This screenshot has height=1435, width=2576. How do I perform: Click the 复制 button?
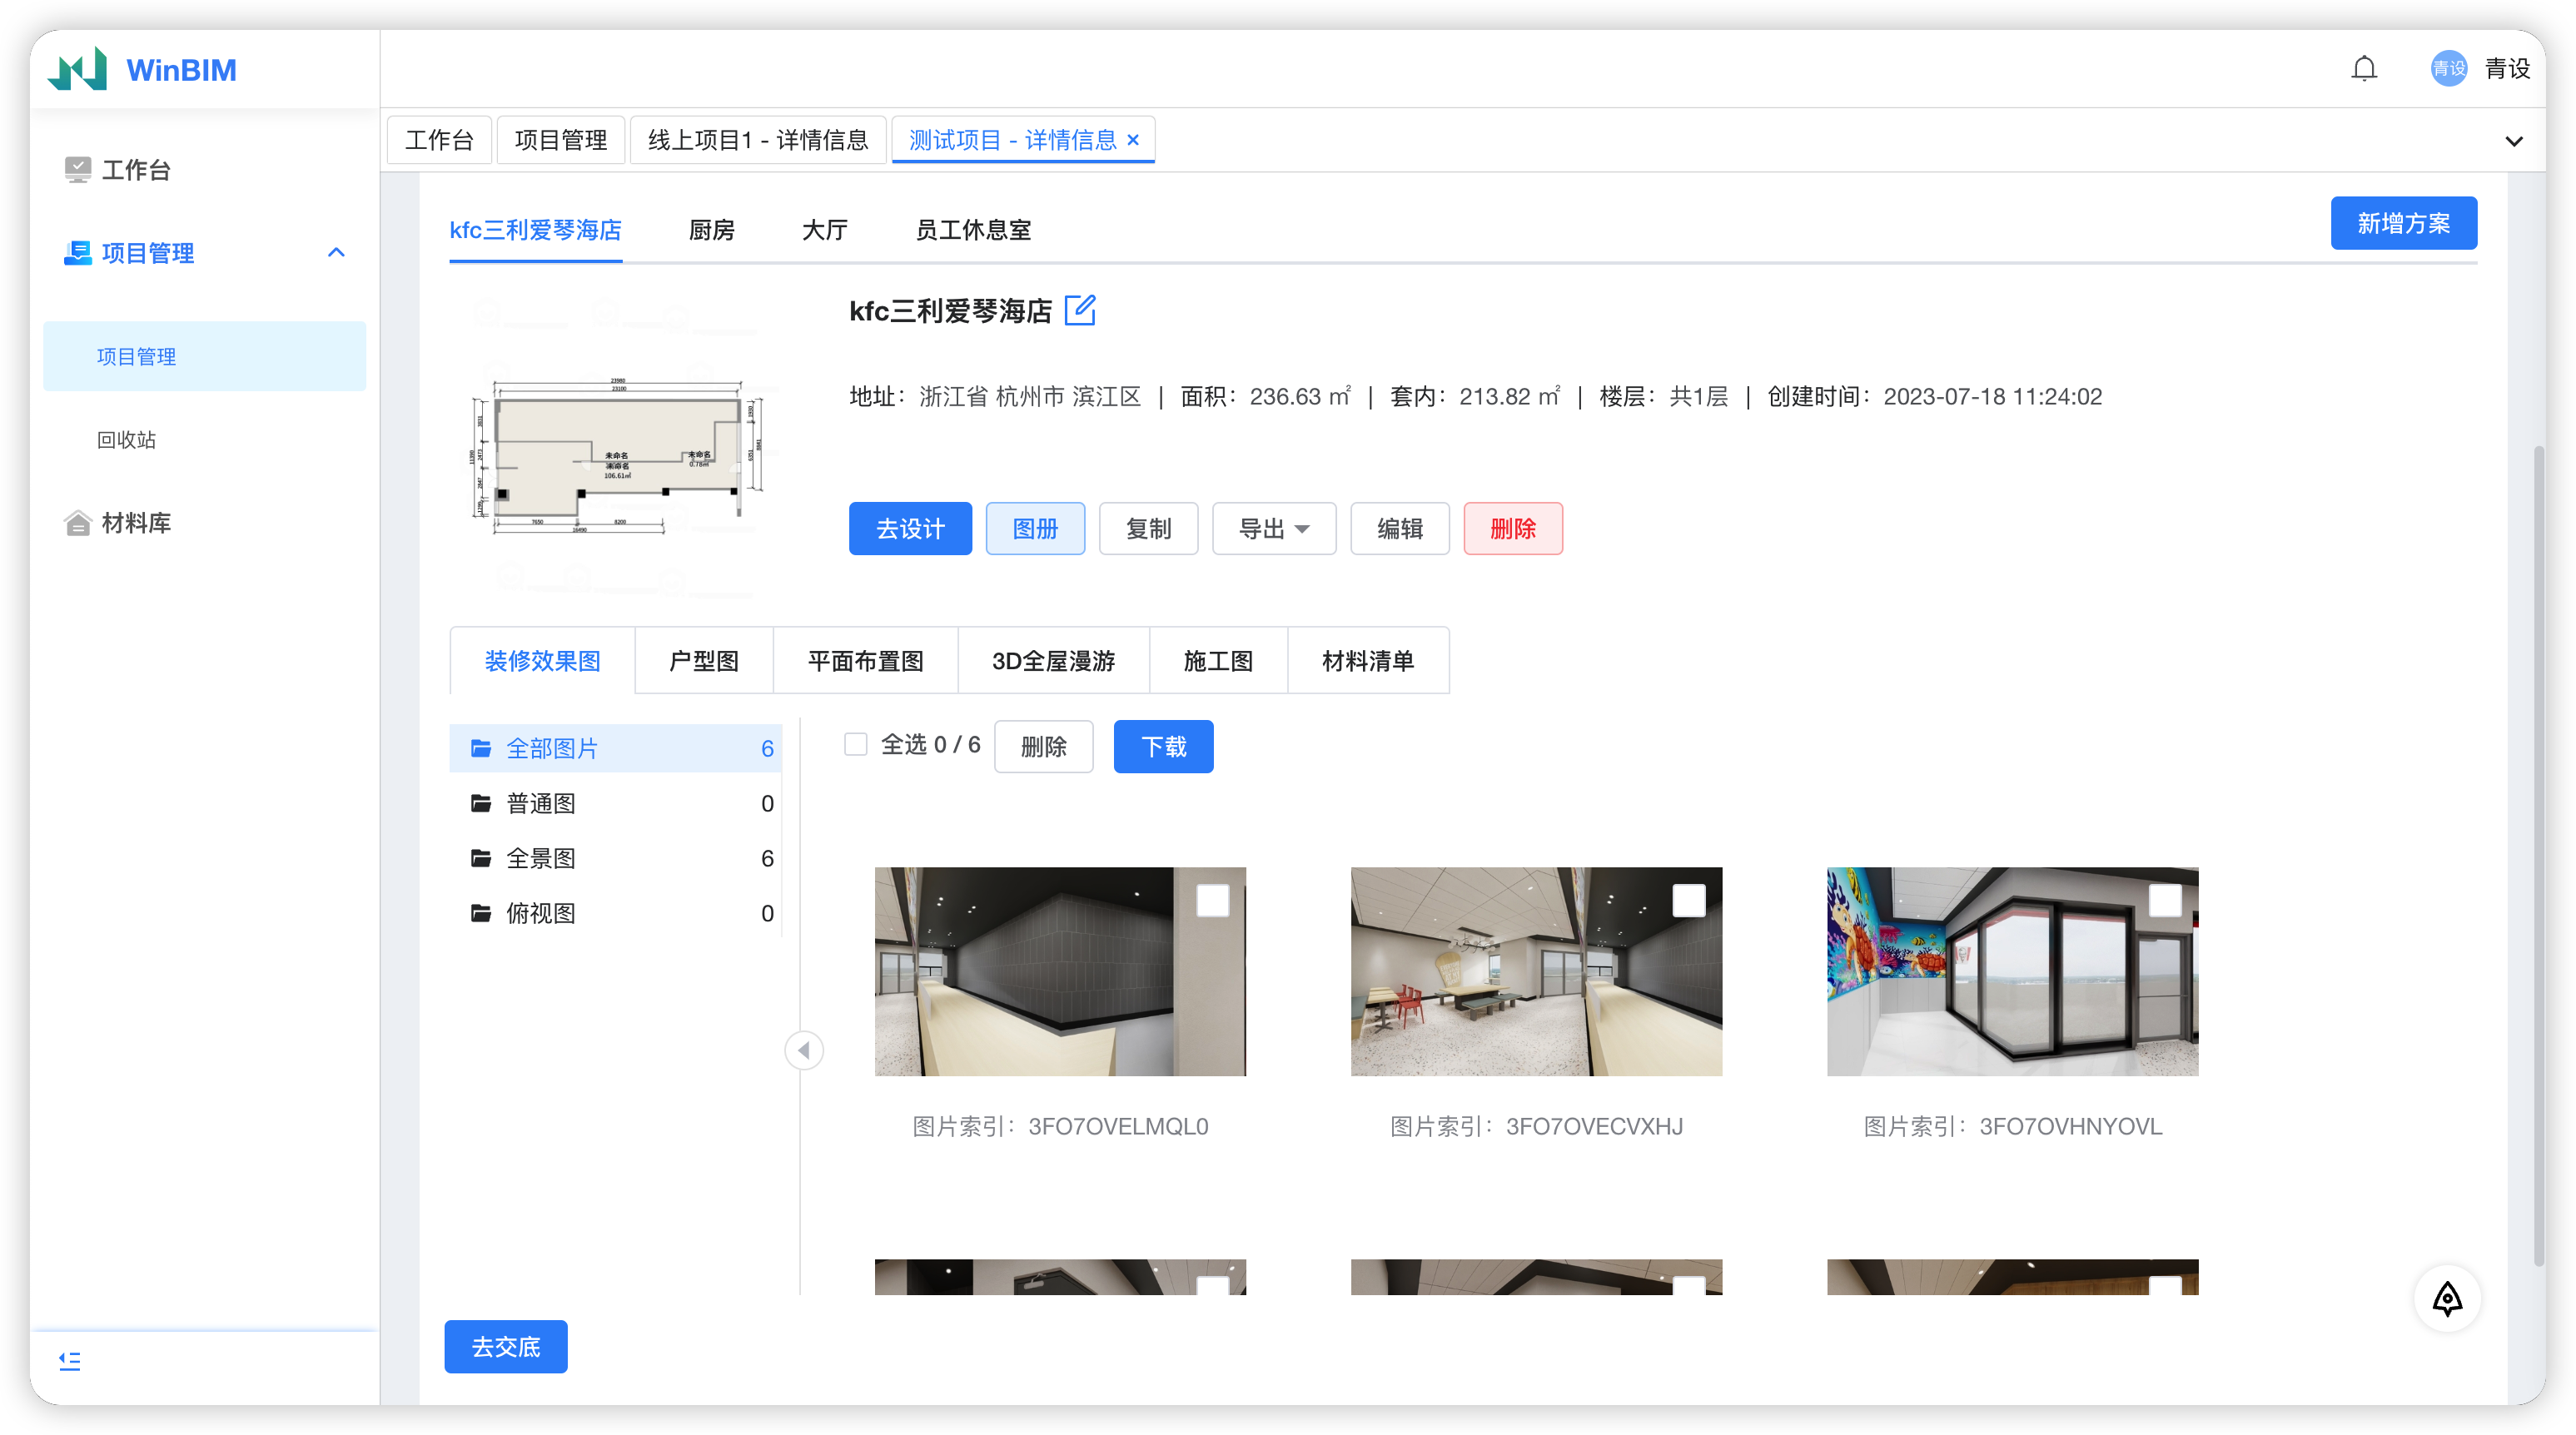pos(1148,528)
